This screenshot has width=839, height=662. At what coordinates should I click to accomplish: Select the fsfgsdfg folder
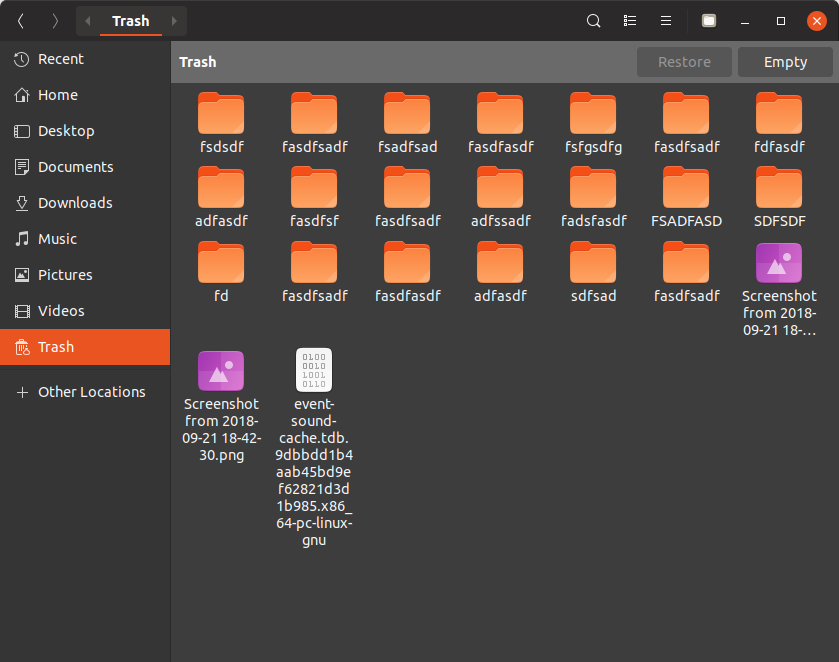[x=593, y=124]
